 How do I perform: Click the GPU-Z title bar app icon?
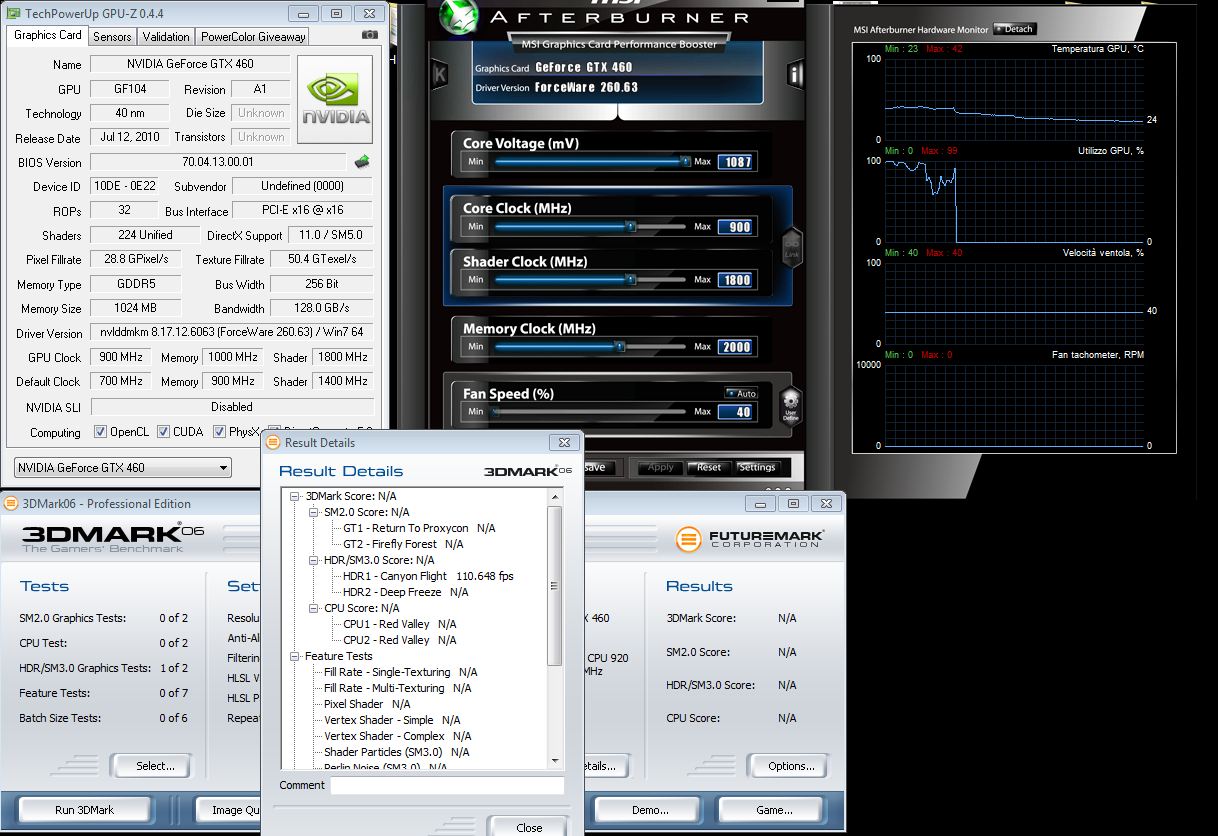click(x=13, y=13)
